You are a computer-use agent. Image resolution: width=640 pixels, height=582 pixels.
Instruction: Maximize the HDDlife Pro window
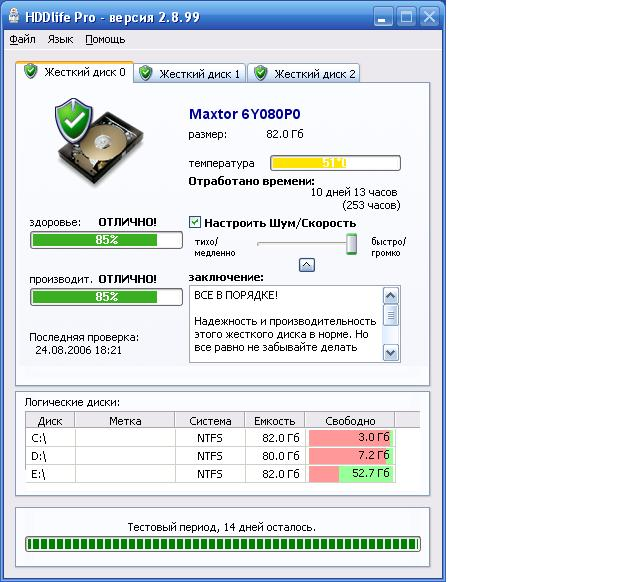click(406, 17)
